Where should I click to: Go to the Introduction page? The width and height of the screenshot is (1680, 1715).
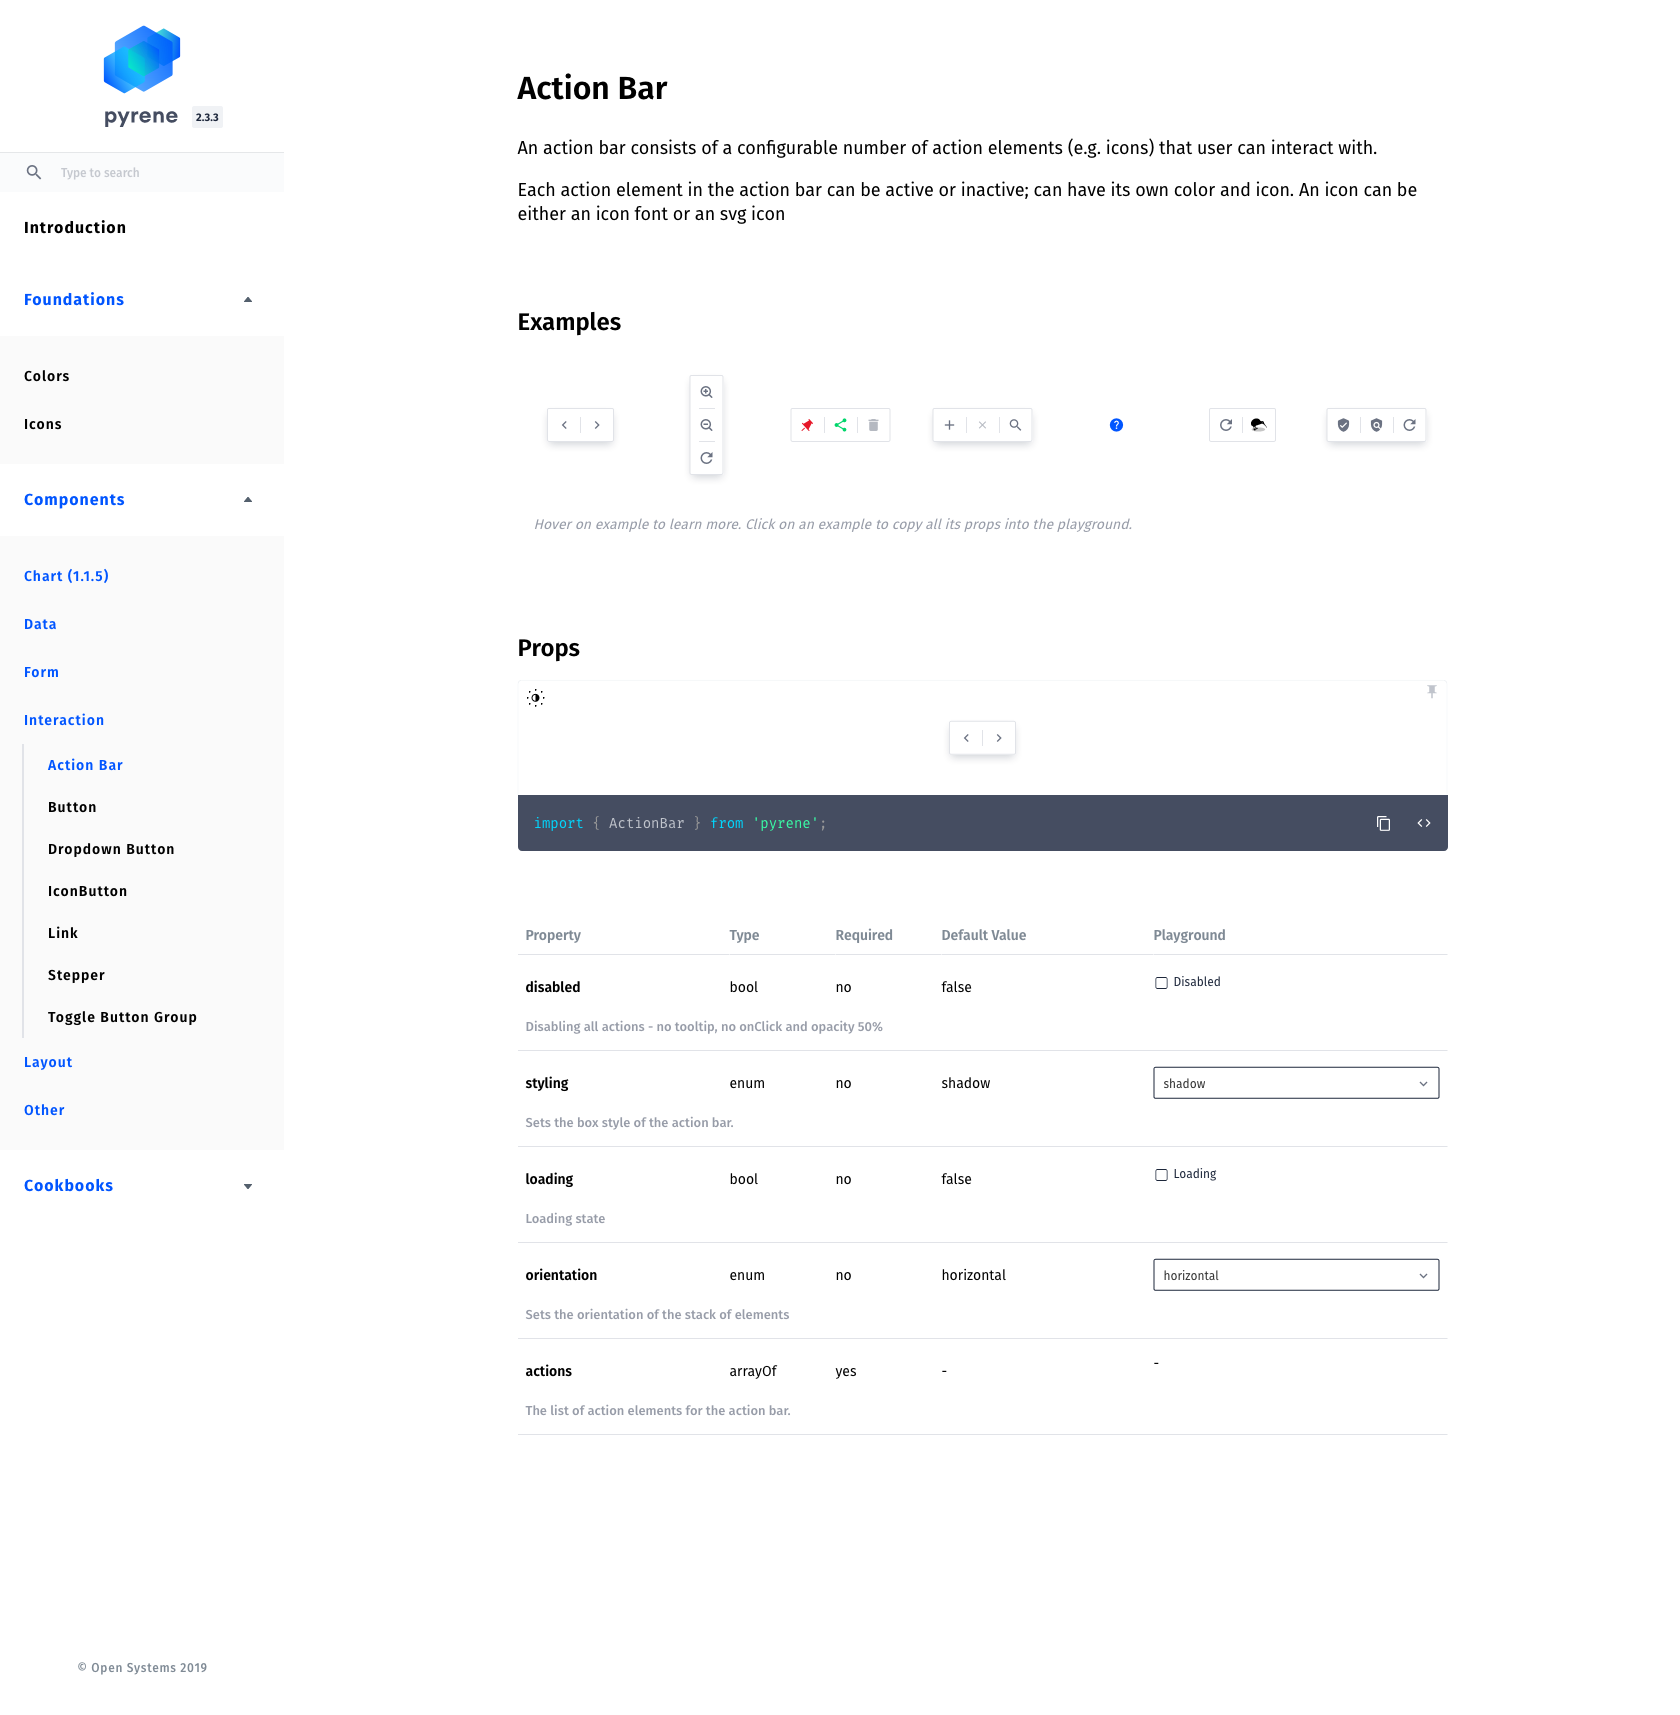[x=75, y=228]
